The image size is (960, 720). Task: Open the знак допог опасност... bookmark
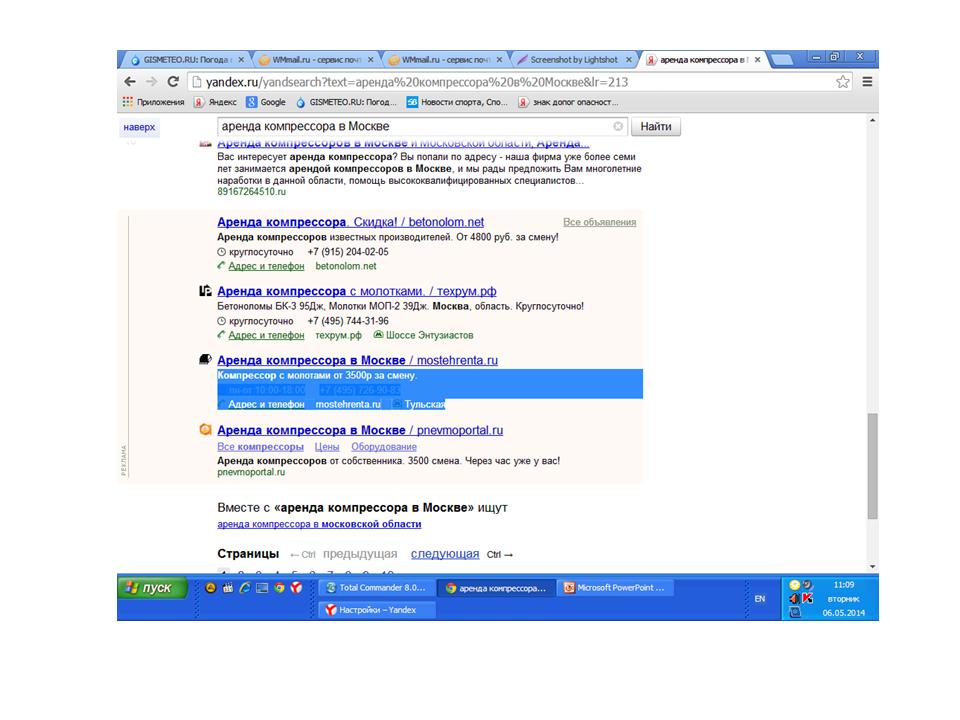(x=569, y=102)
